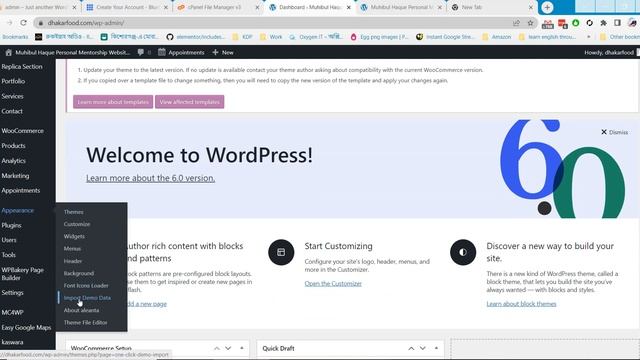
Task: Click Learn about block themes link
Action: [521, 304]
